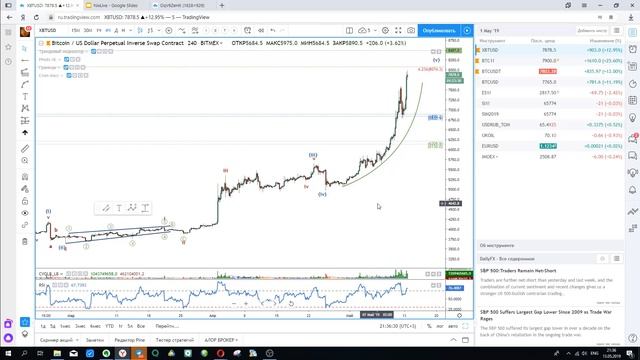Screen dimensions: 640x360
Task: Open the DailyFX news panel menu
Action: pyautogui.click(x=617, y=259)
